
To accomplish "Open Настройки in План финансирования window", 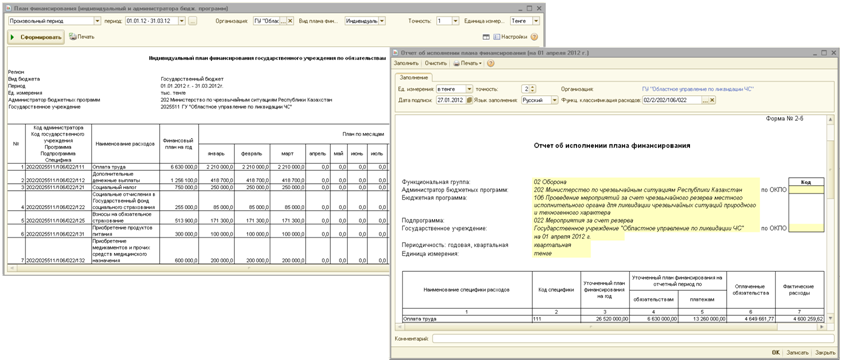I will [510, 37].
